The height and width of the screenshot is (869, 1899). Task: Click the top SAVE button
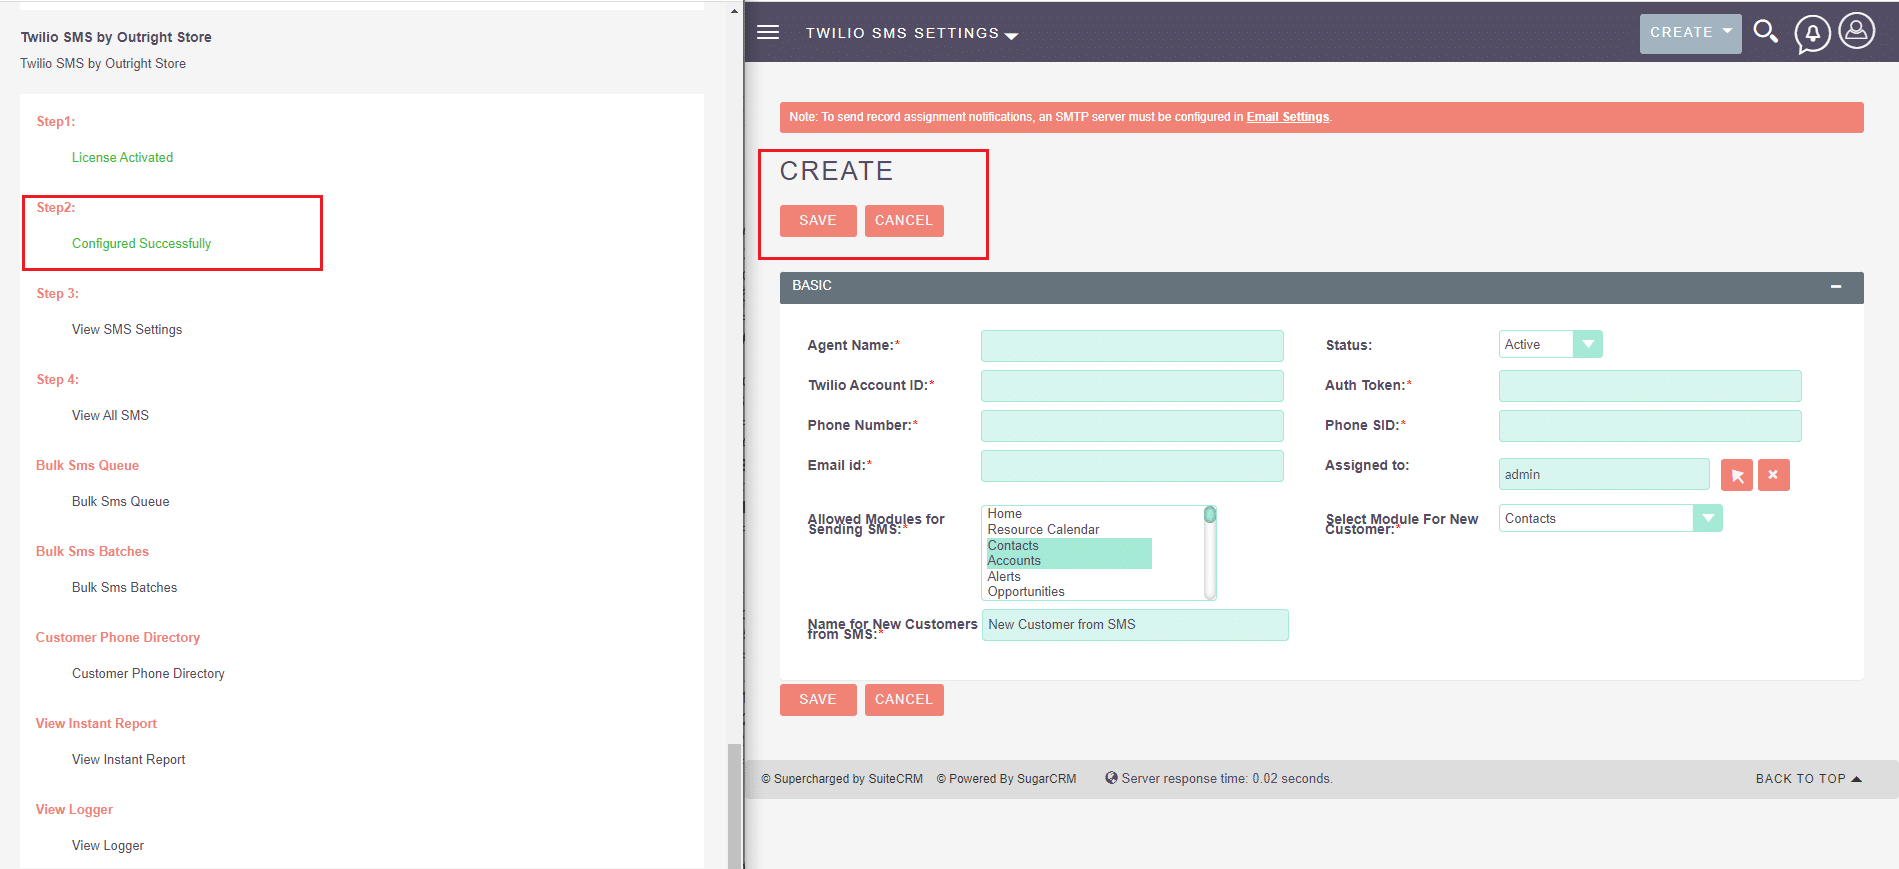(818, 221)
